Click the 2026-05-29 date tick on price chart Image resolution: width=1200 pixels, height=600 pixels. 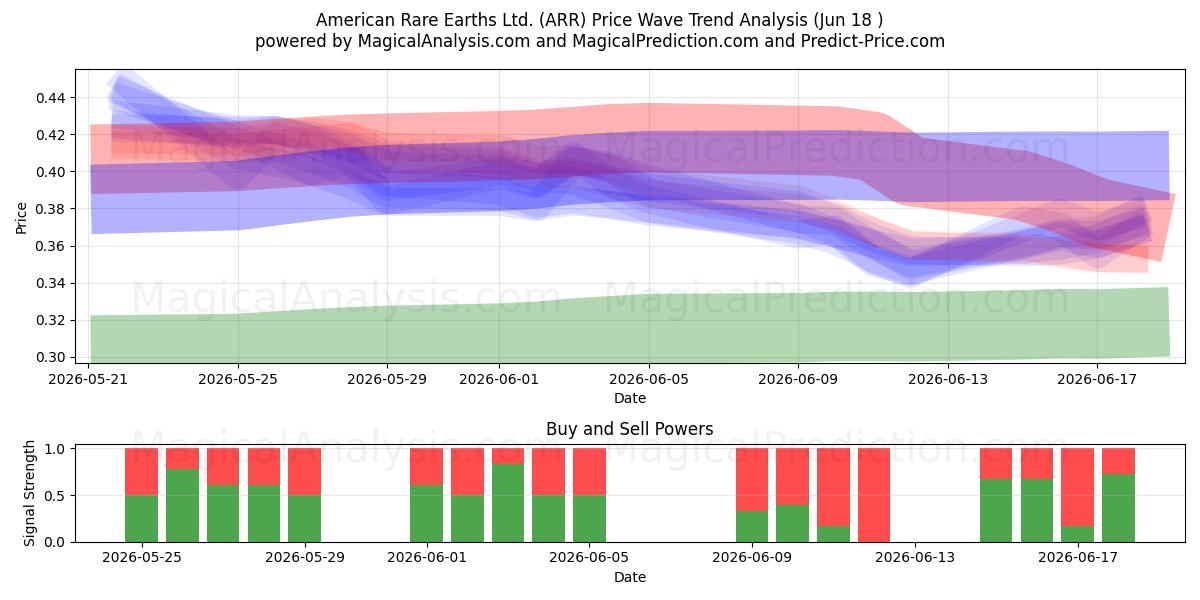pyautogui.click(x=388, y=379)
